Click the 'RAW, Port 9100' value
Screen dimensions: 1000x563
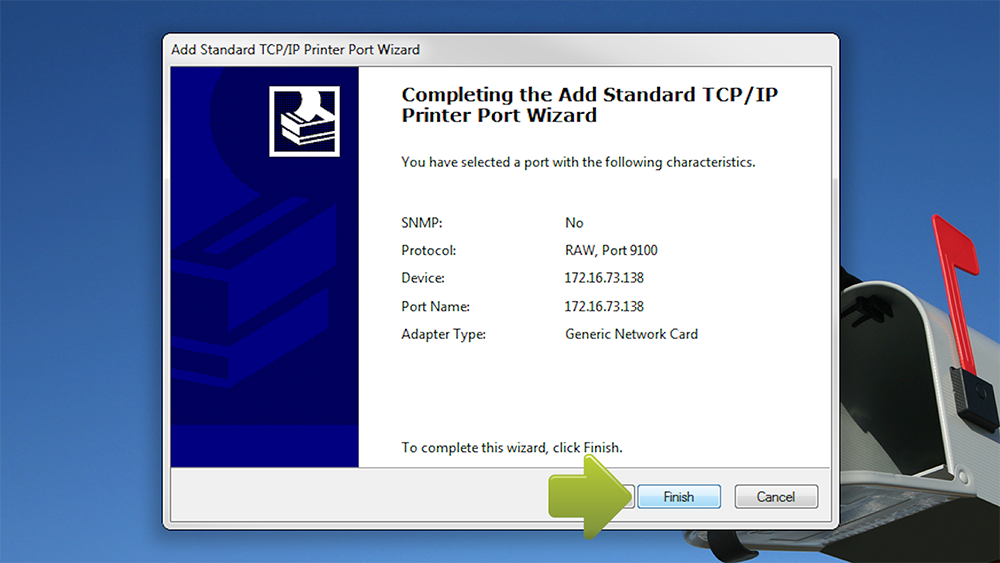click(611, 251)
